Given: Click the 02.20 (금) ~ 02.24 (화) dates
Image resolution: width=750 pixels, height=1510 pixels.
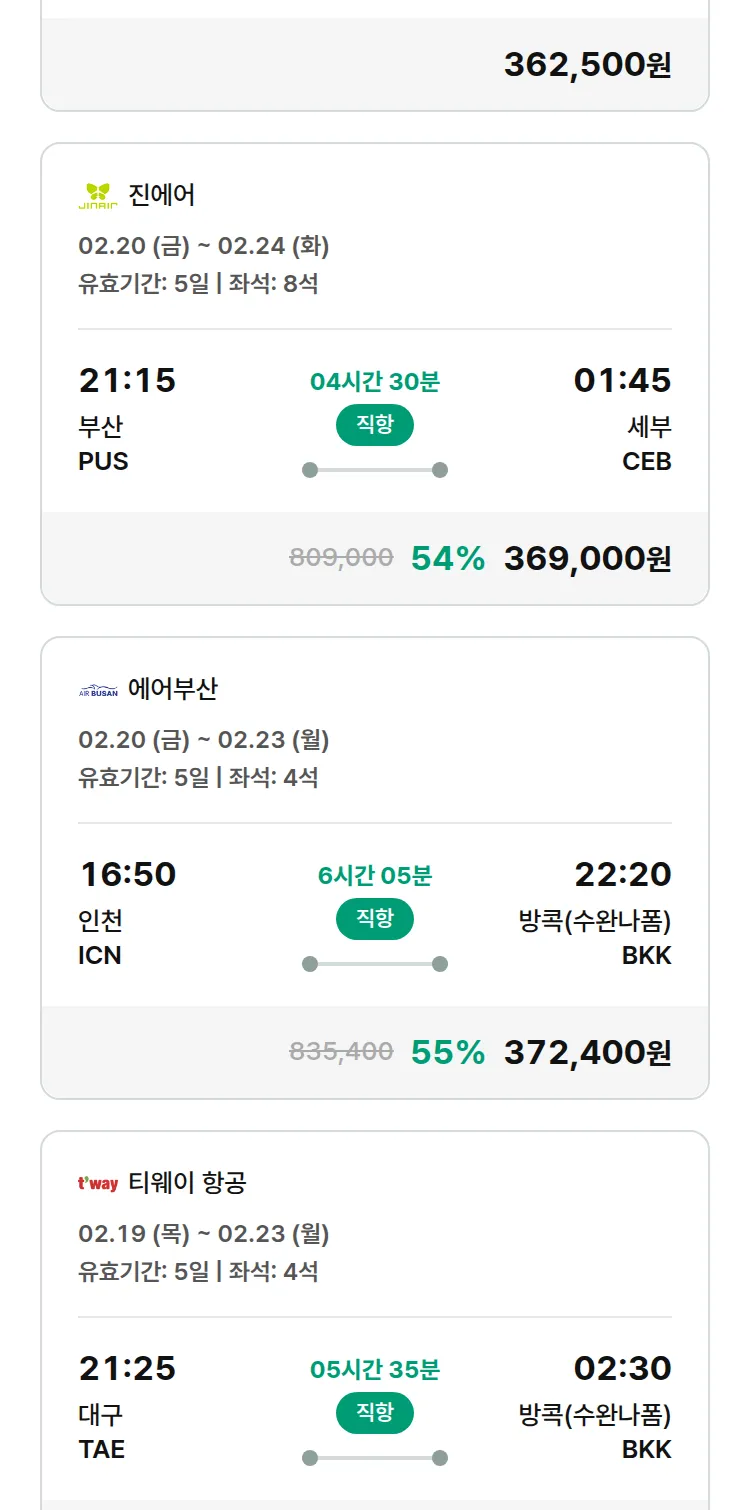Looking at the screenshot, I should (x=204, y=246).
